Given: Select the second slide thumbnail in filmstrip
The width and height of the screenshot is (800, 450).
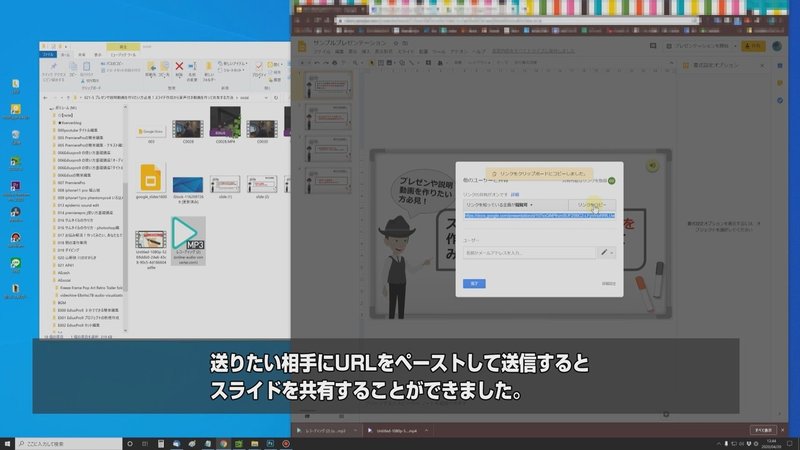Looking at the screenshot, I should pyautogui.click(x=328, y=117).
